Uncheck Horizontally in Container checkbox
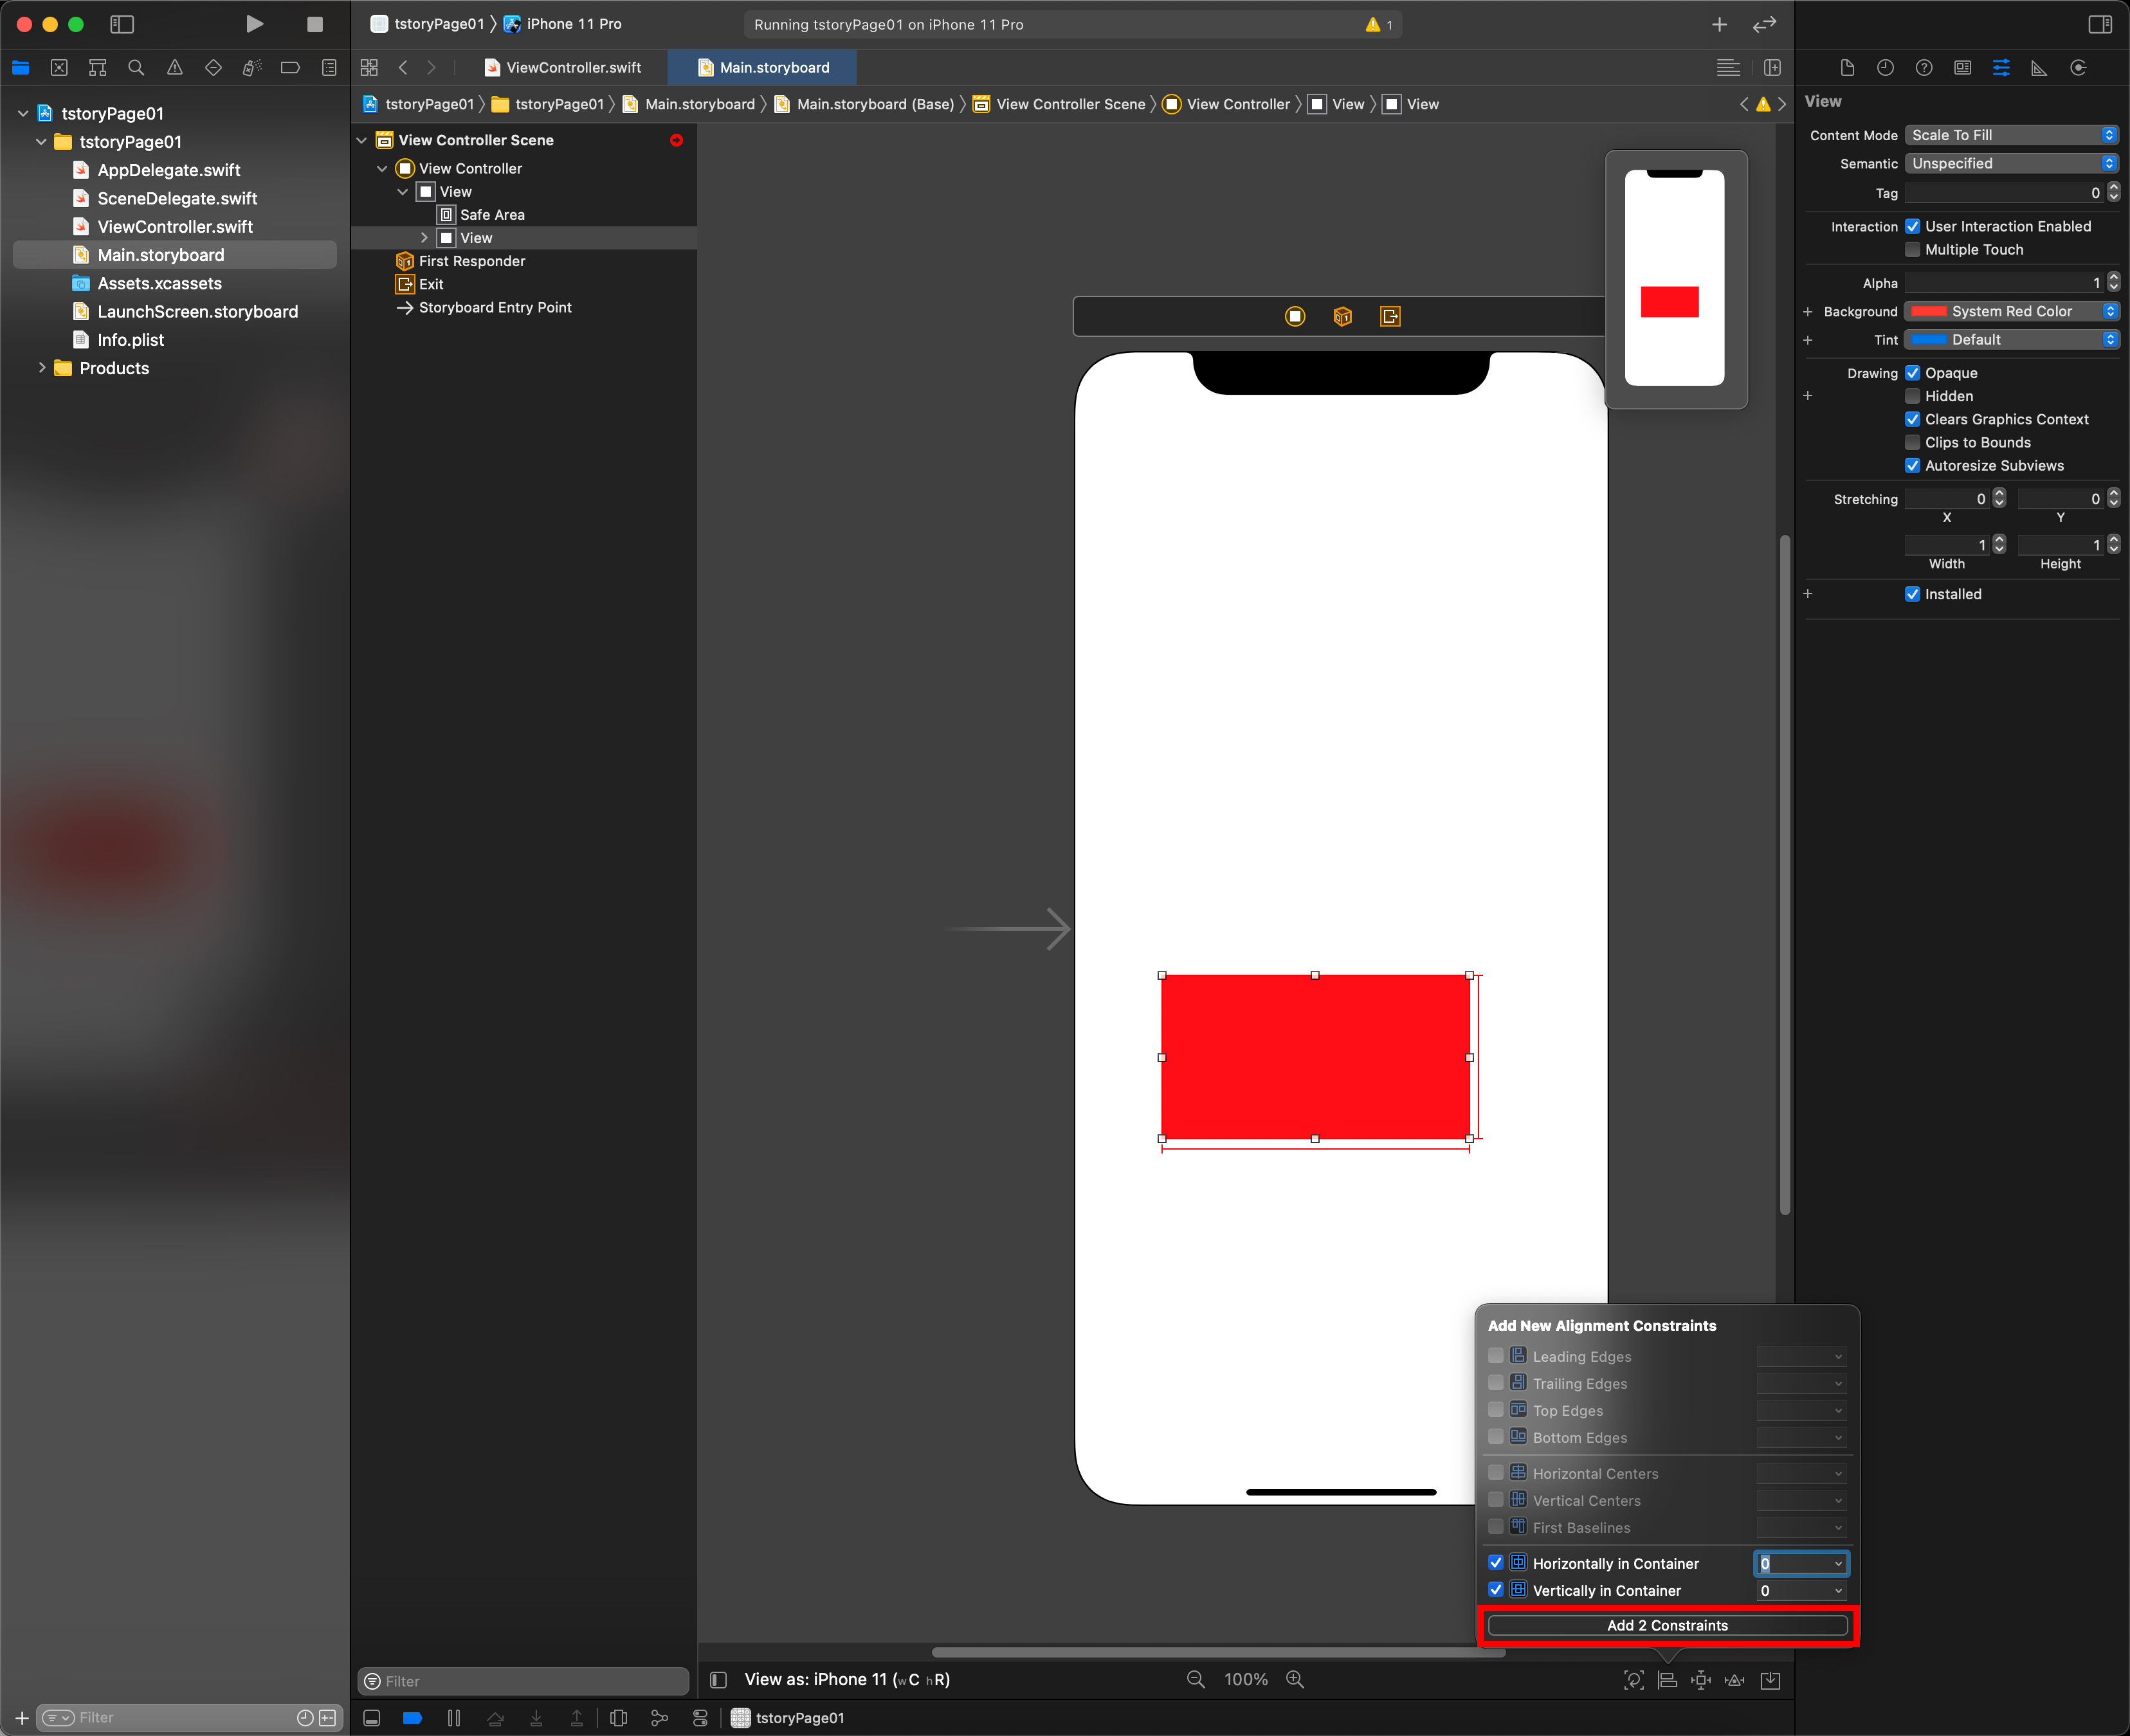Viewport: 2130px width, 1736px height. click(1496, 1562)
